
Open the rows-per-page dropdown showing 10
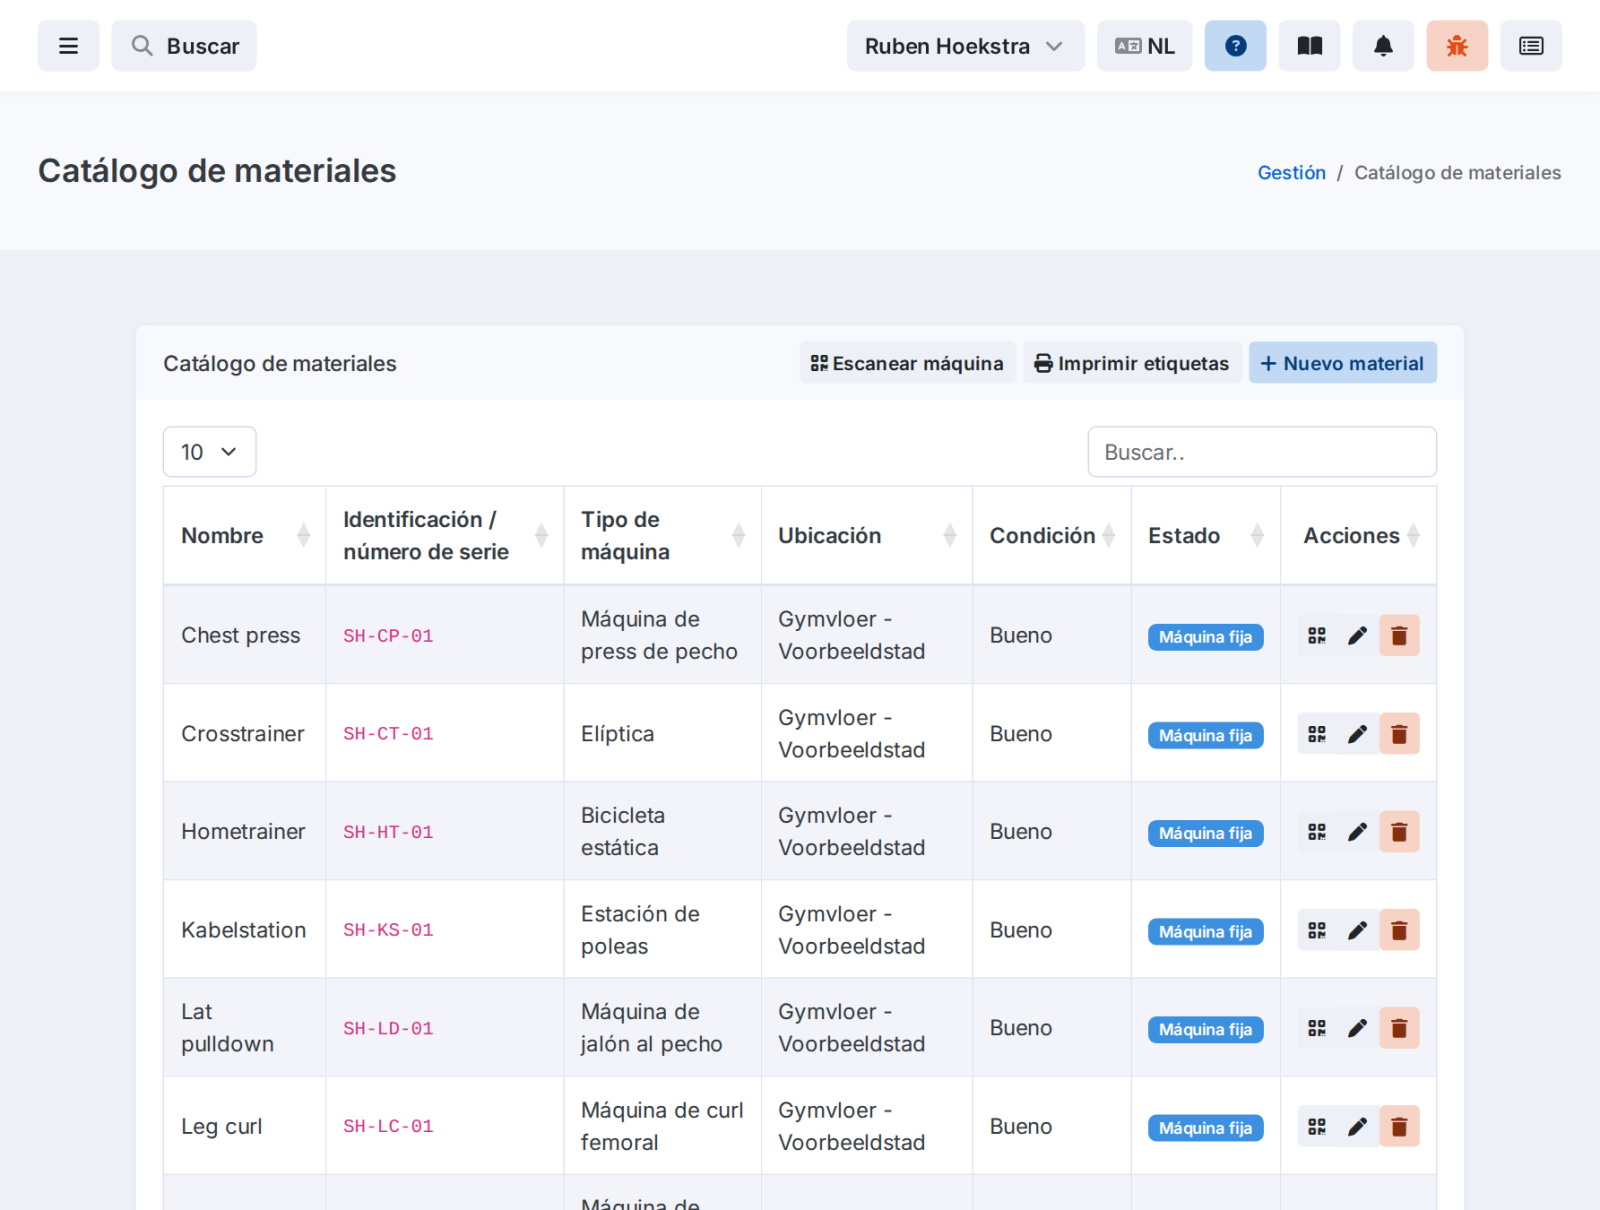pos(209,452)
